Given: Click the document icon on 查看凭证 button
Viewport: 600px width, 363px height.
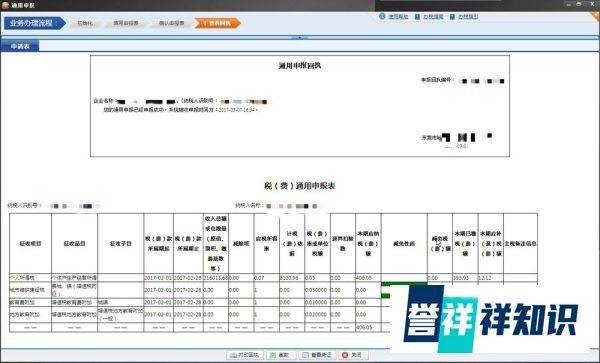Looking at the screenshot, I should 305,355.
